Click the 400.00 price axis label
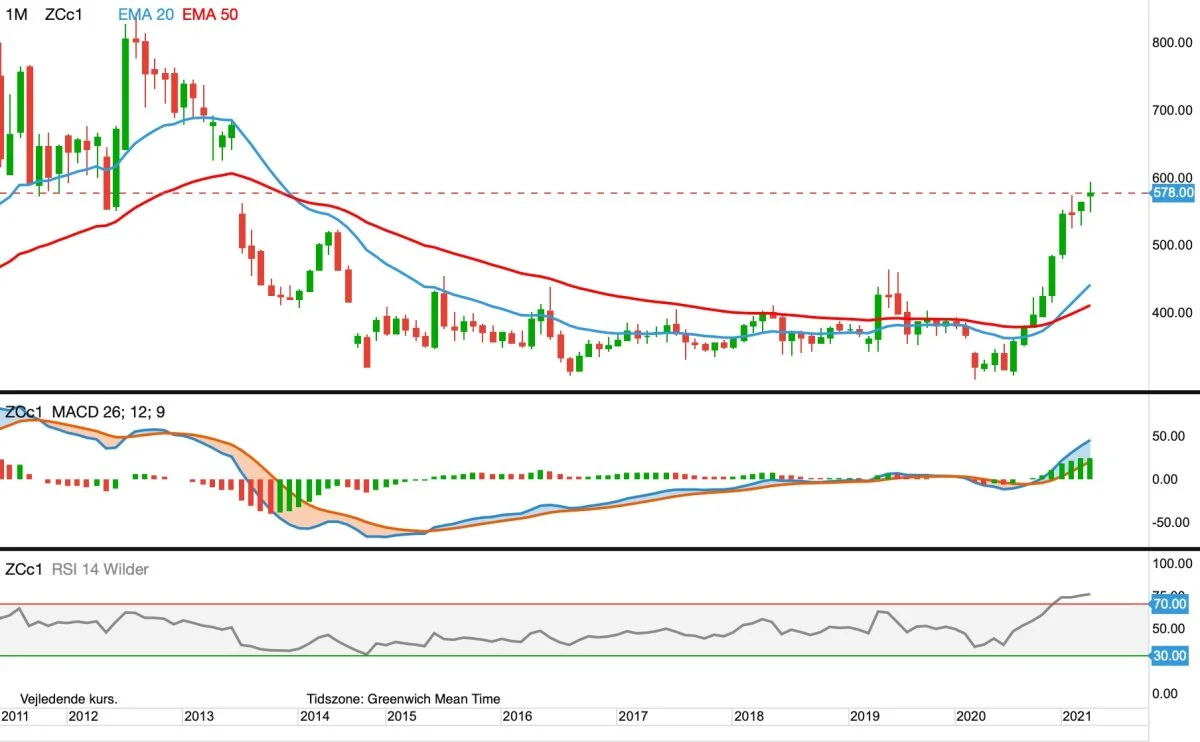 [x=1172, y=313]
